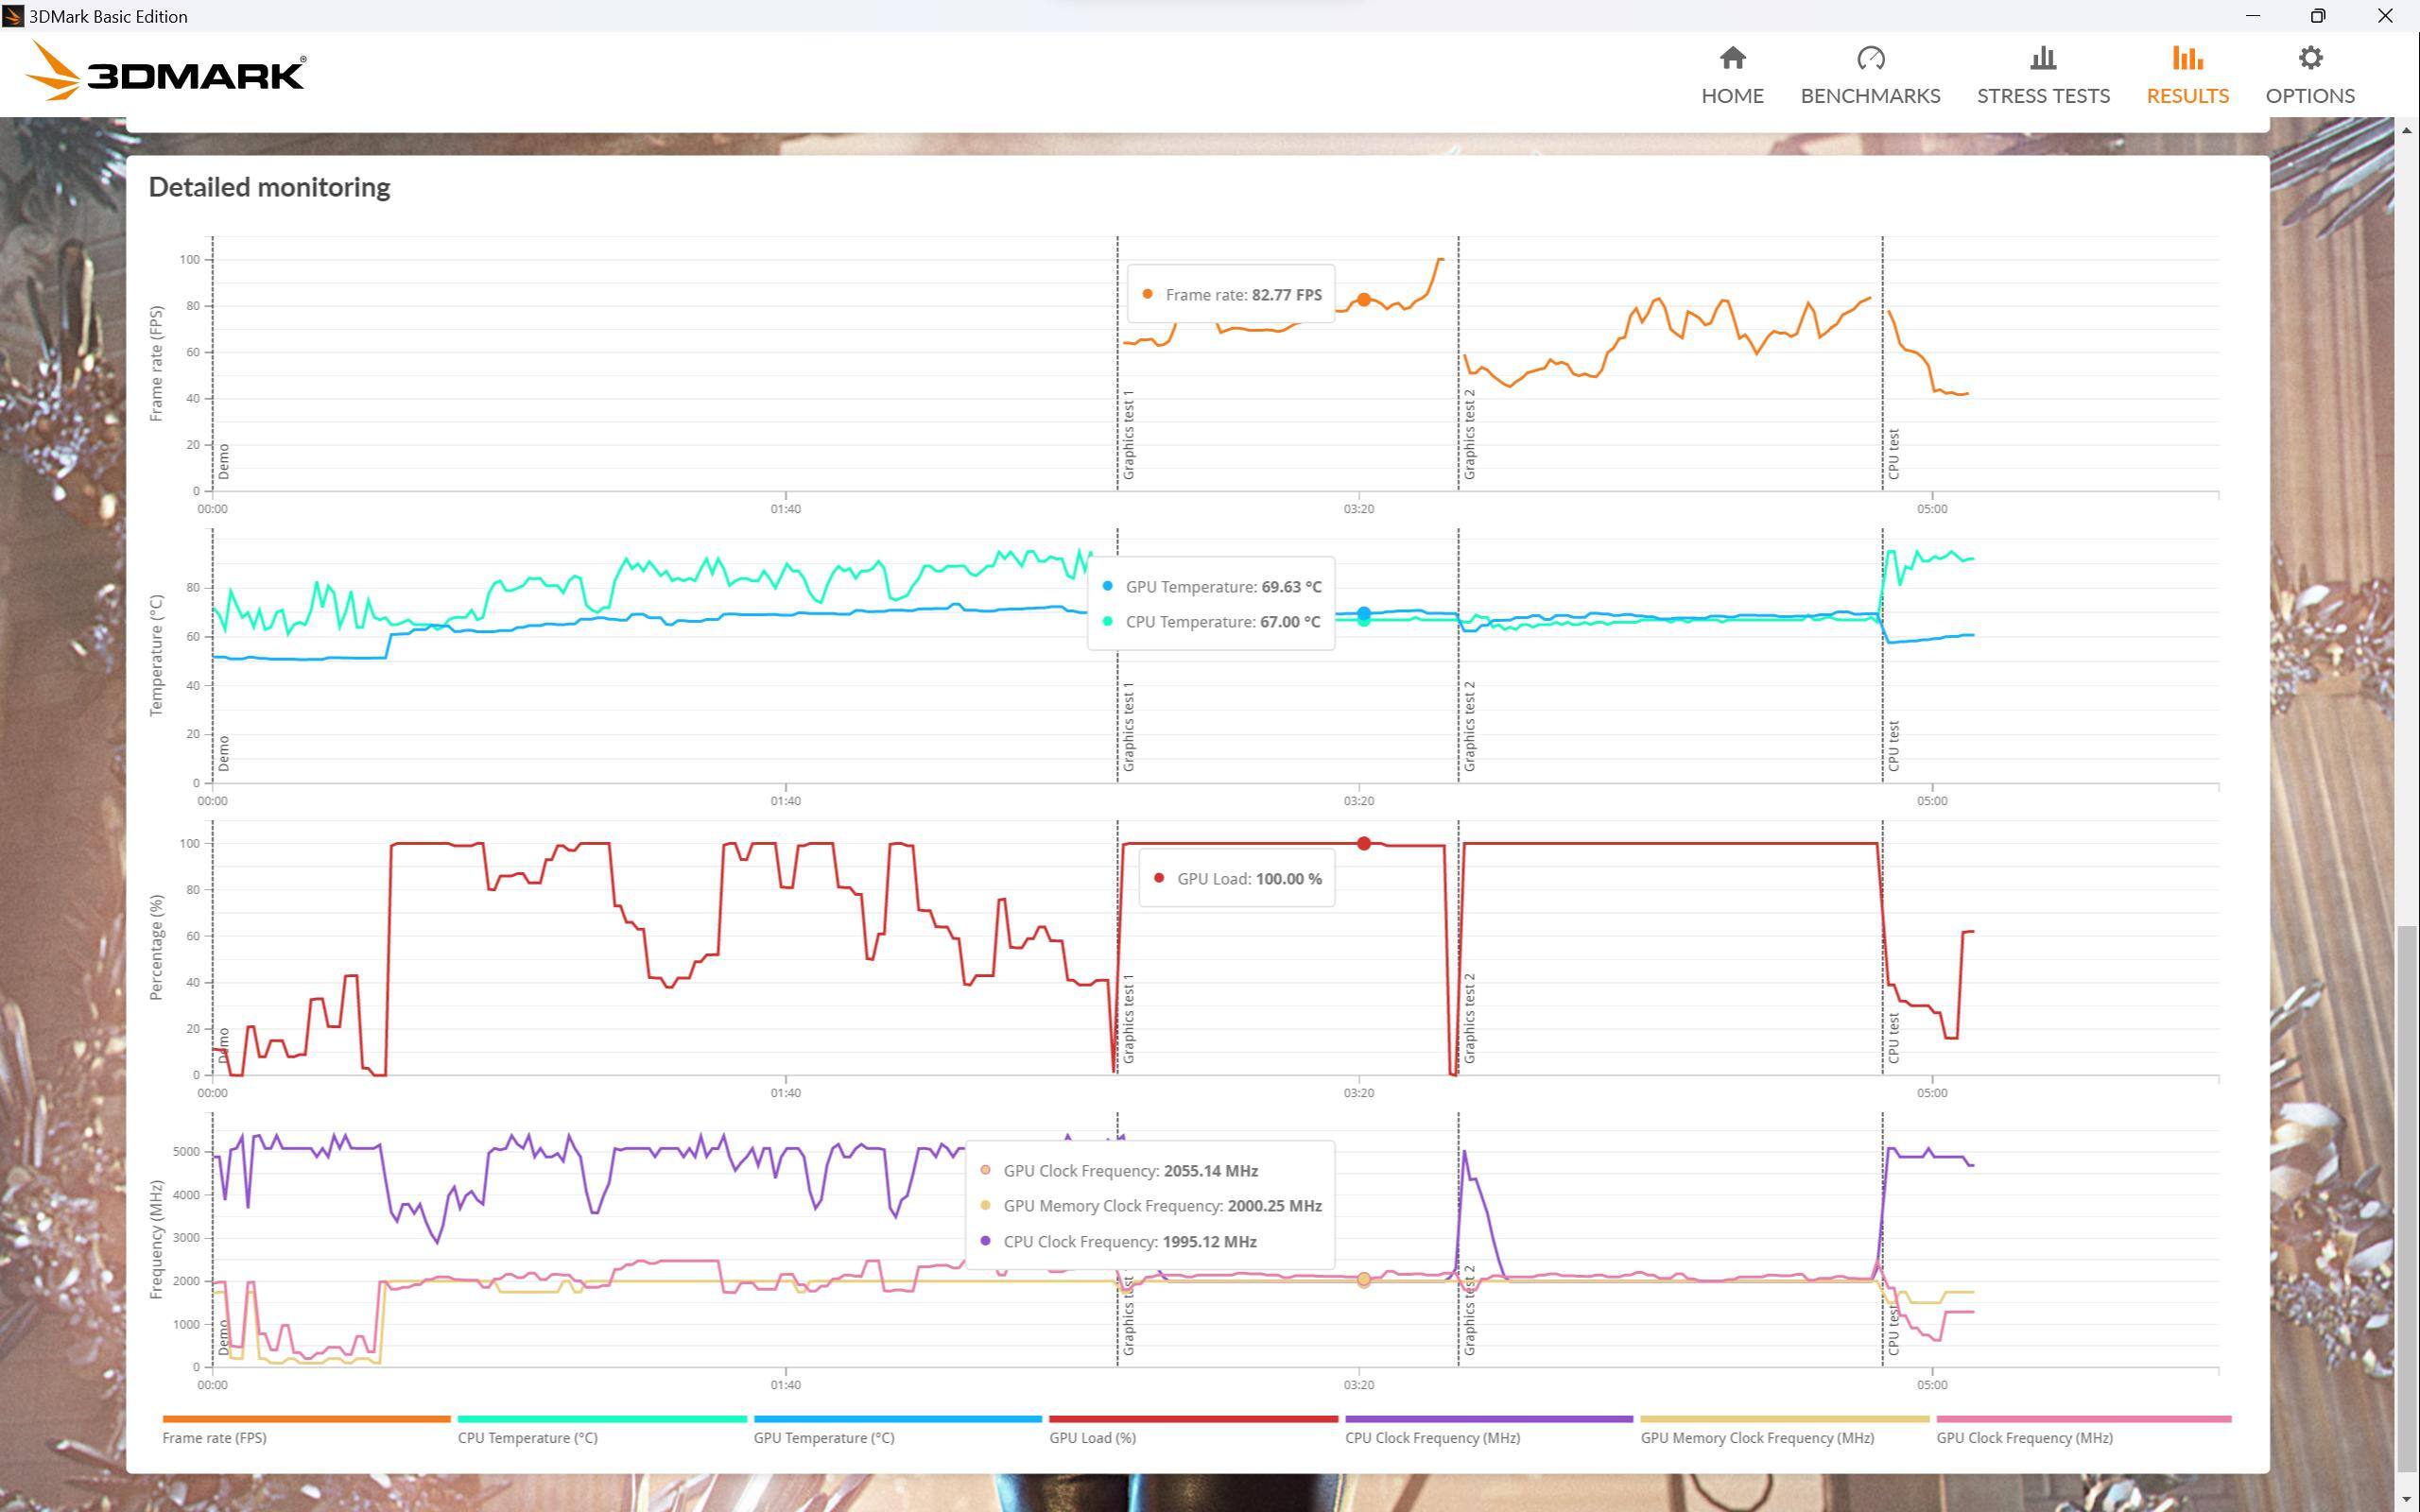Switch to the STRESS TESTS tab label
Screen dimensions: 2420x1512
(2043, 96)
